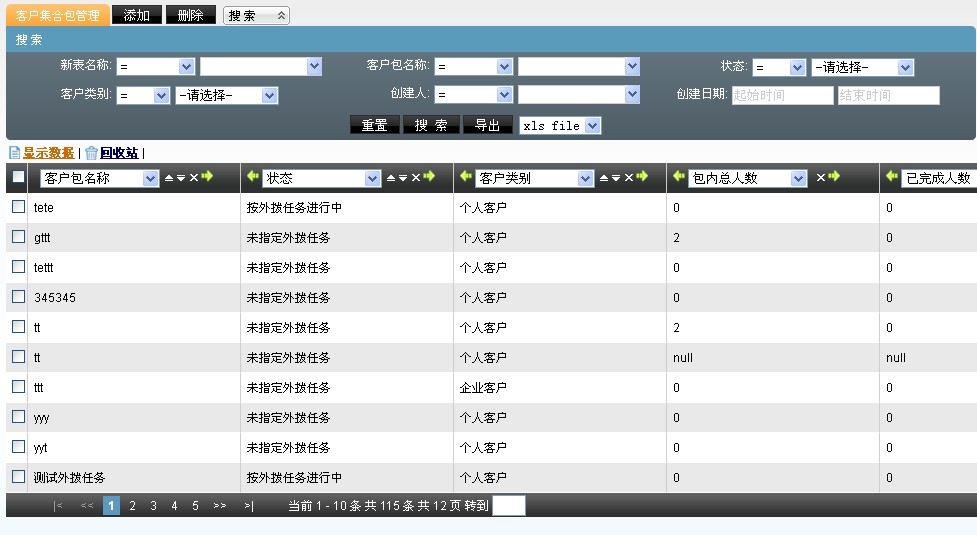Open the xls file export format dropdown

tap(560, 126)
